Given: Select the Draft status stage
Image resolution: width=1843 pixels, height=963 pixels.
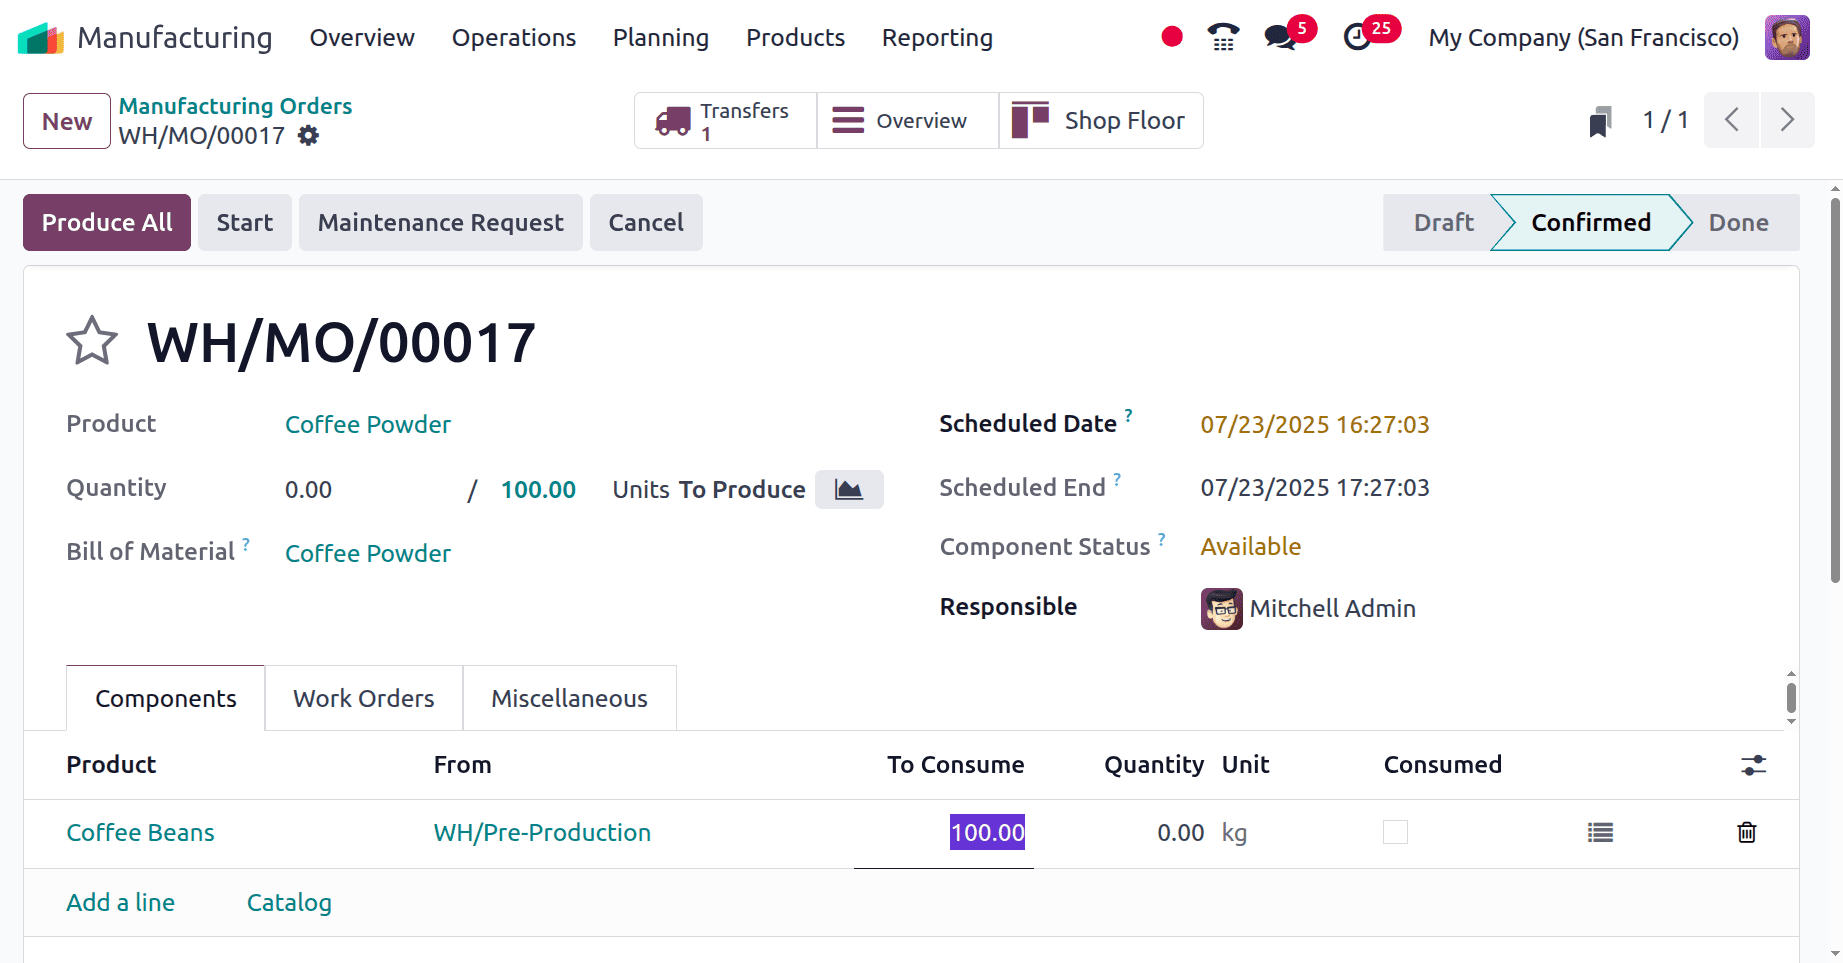Looking at the screenshot, I should [x=1443, y=222].
